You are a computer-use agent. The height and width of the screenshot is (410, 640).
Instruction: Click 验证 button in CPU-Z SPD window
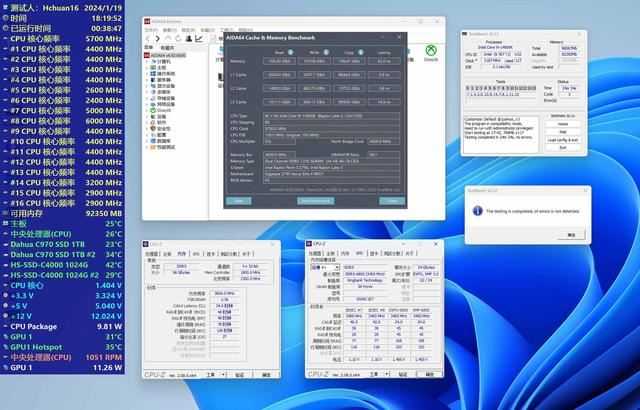point(403,374)
